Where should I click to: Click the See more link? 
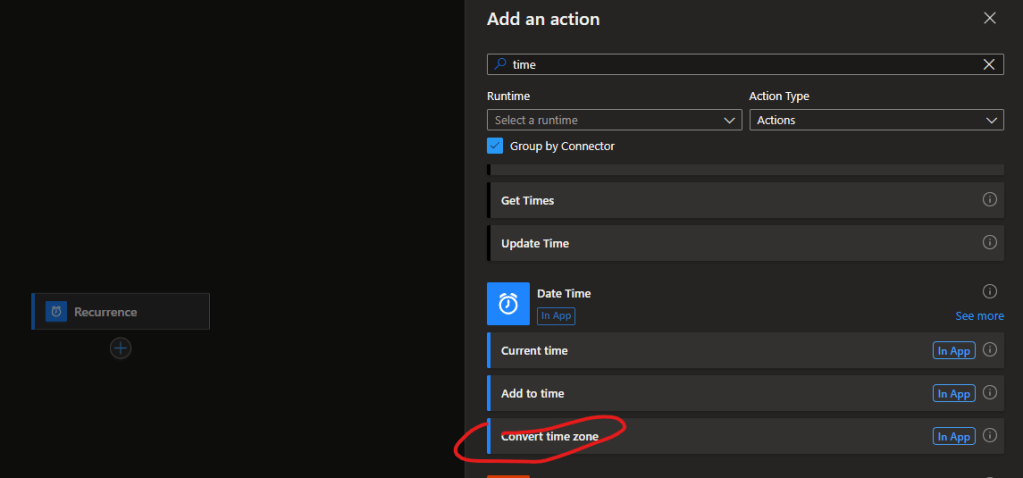[x=979, y=316]
